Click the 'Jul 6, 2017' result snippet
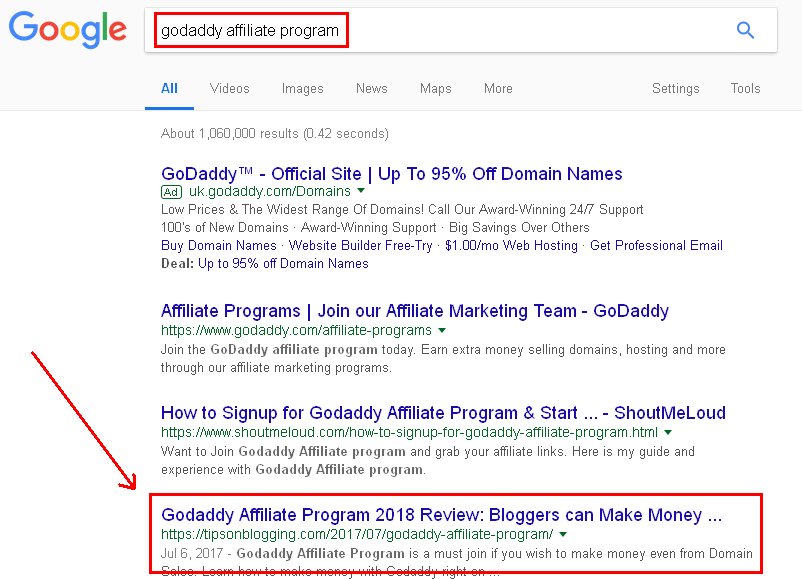Viewport: 802px width, 579px height. 457,562
